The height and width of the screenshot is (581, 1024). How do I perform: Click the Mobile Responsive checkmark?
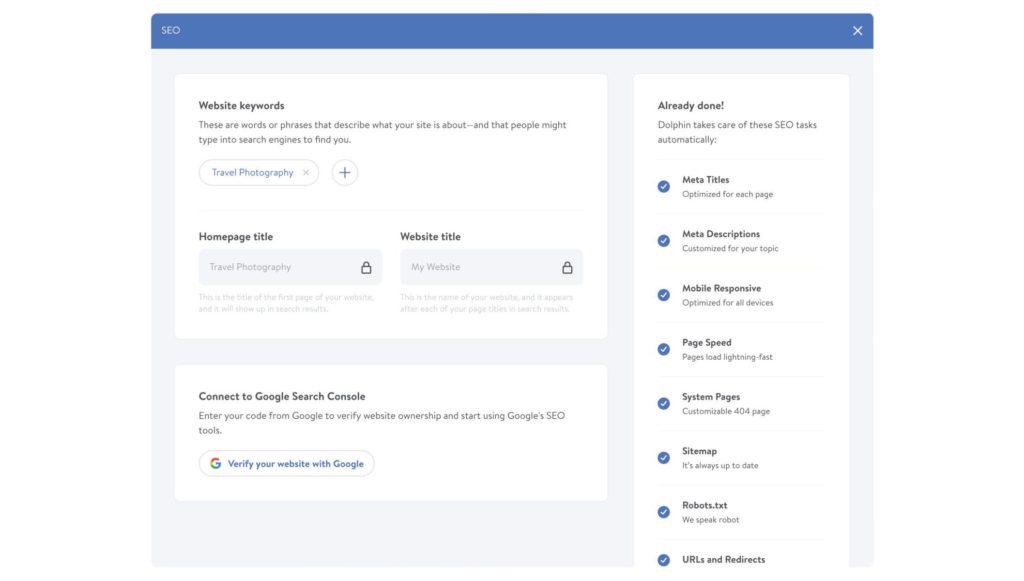tap(664, 295)
